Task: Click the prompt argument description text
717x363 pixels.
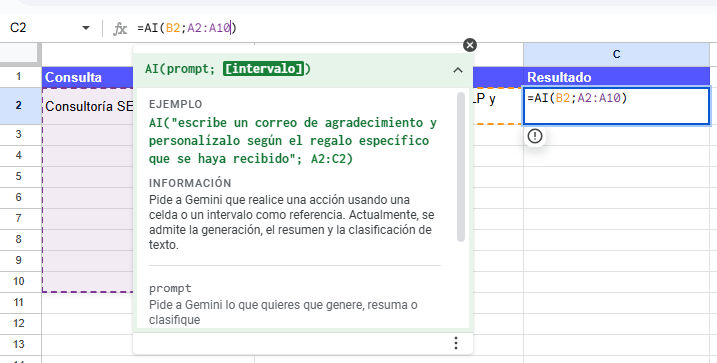Action: click(x=283, y=312)
